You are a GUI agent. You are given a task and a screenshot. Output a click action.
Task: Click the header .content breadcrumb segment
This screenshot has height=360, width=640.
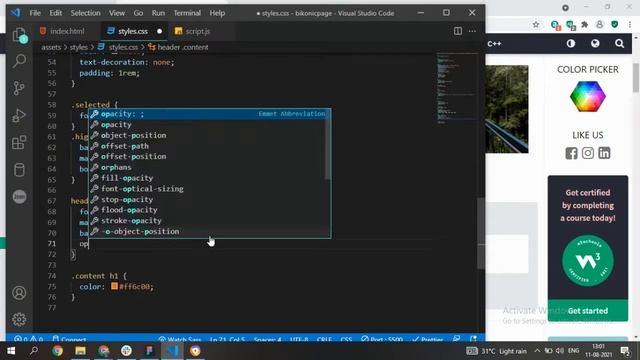click(x=182, y=47)
